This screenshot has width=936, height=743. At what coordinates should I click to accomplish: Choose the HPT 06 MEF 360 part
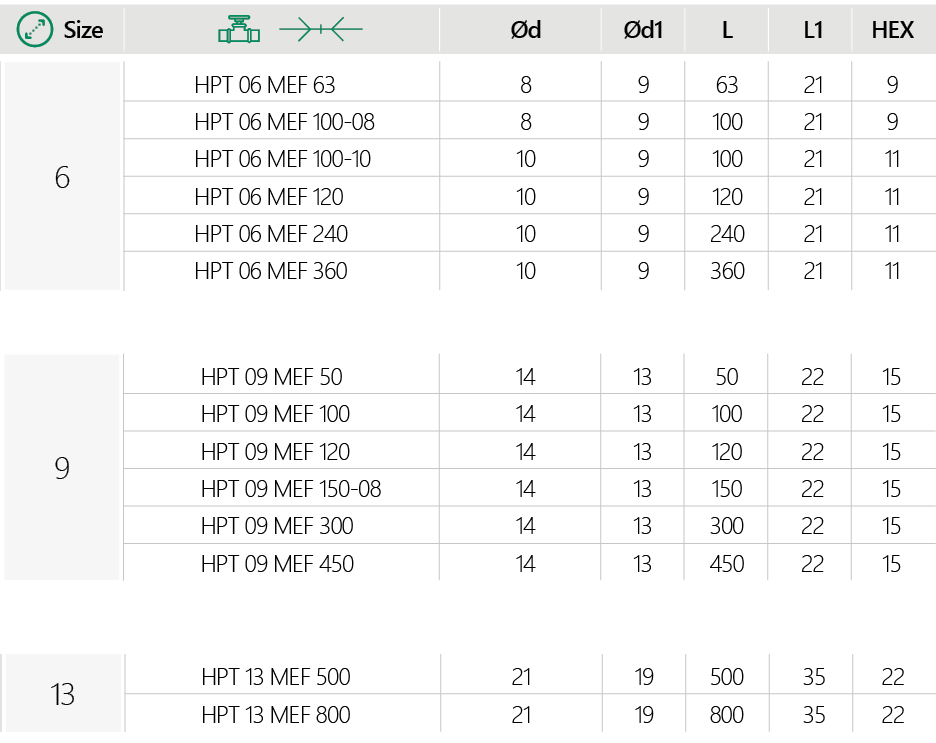(271, 271)
